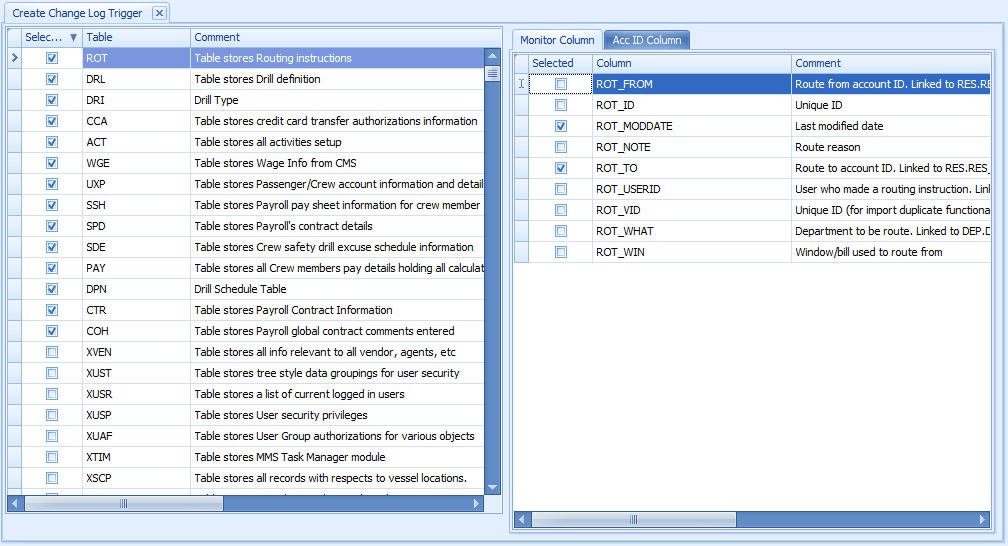Screen dimensions: 1008x546
Task: Uncheck the DRL table checkbox
Action: (52, 79)
